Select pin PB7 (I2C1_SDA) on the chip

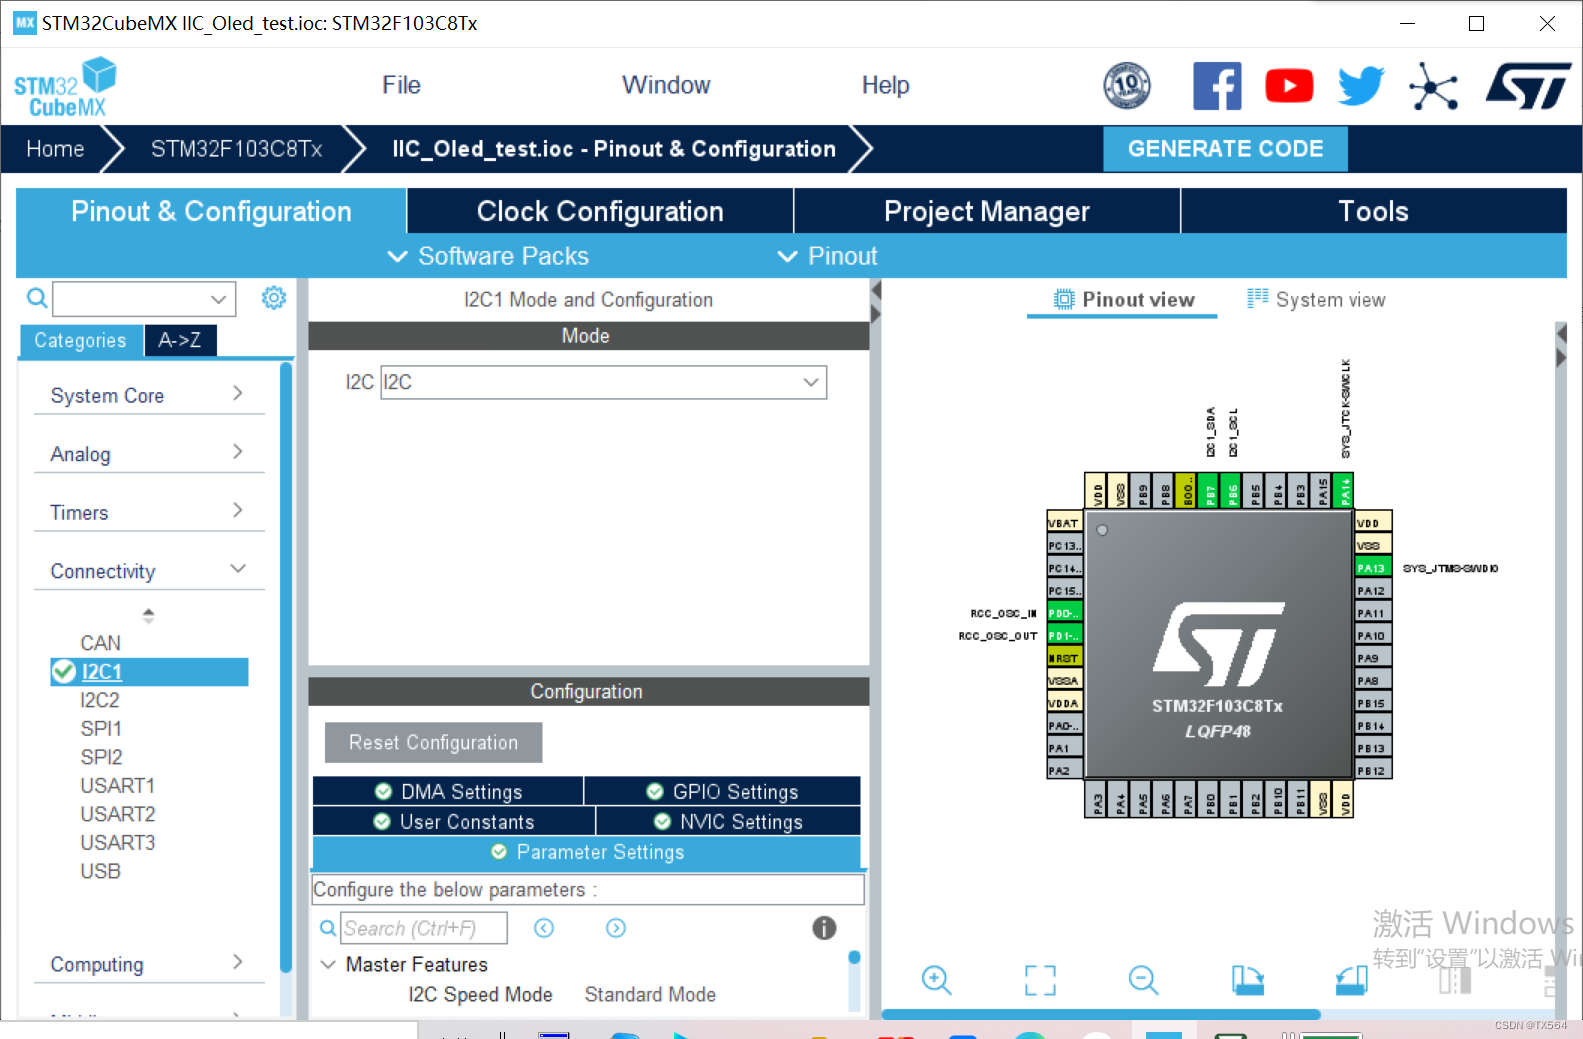[1210, 491]
